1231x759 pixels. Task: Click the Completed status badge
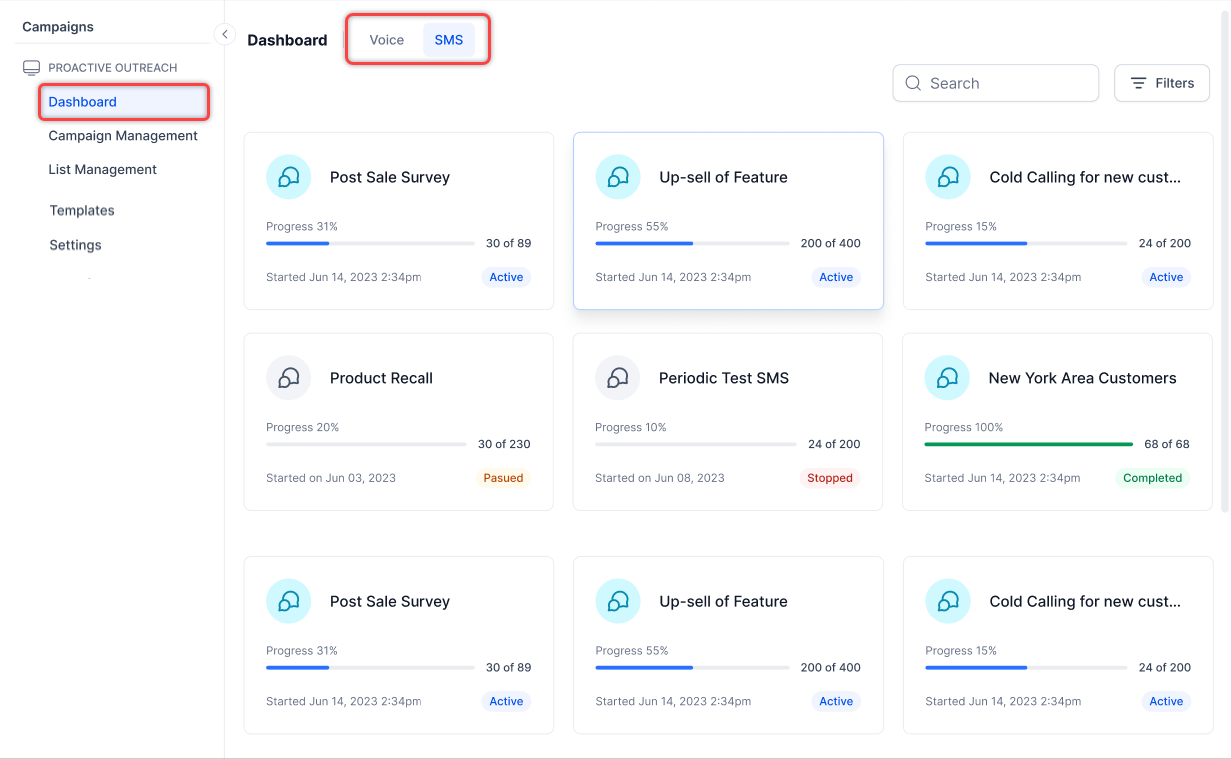point(1152,478)
